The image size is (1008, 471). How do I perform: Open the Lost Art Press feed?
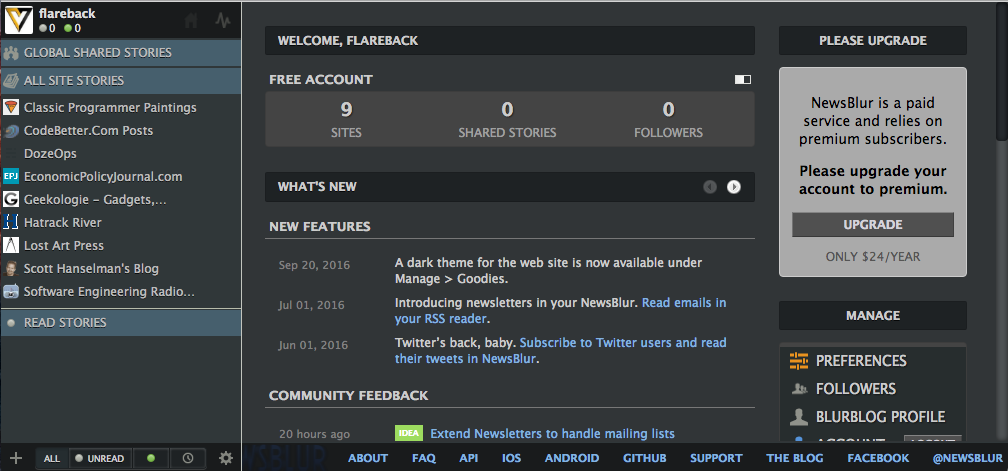[64, 245]
